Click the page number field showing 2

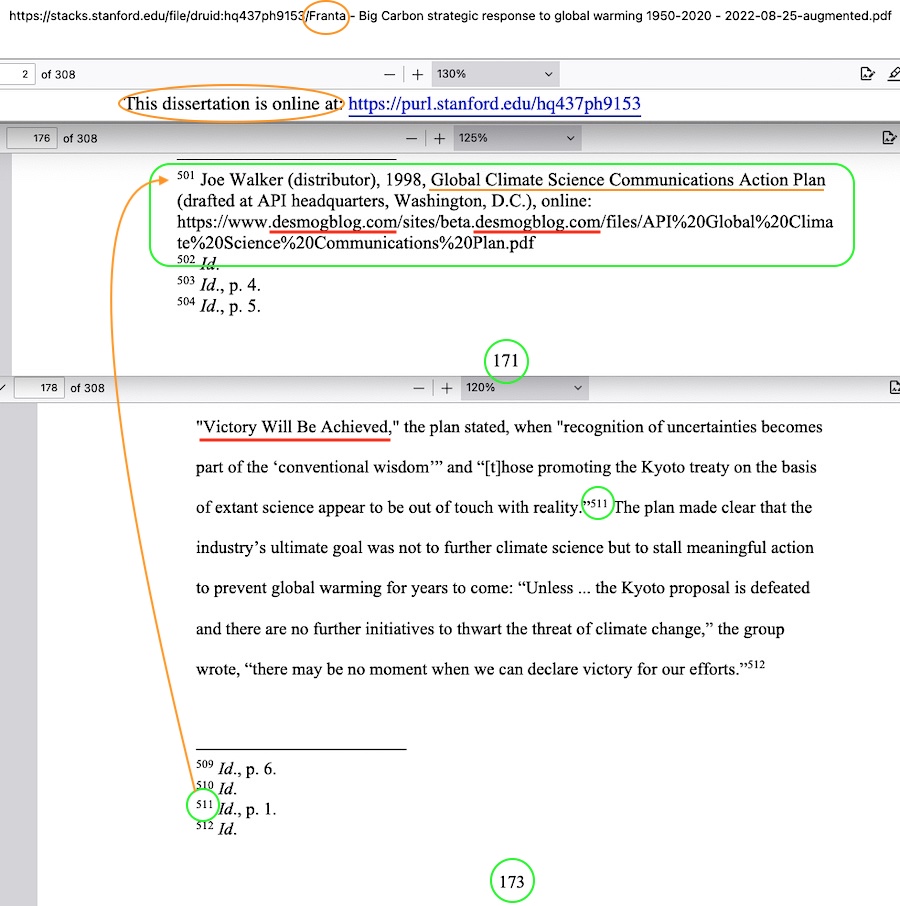click(x=18, y=75)
